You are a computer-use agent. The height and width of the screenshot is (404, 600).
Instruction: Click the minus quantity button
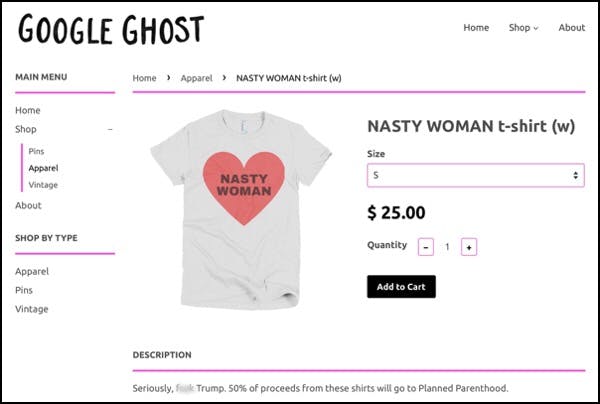coord(426,246)
